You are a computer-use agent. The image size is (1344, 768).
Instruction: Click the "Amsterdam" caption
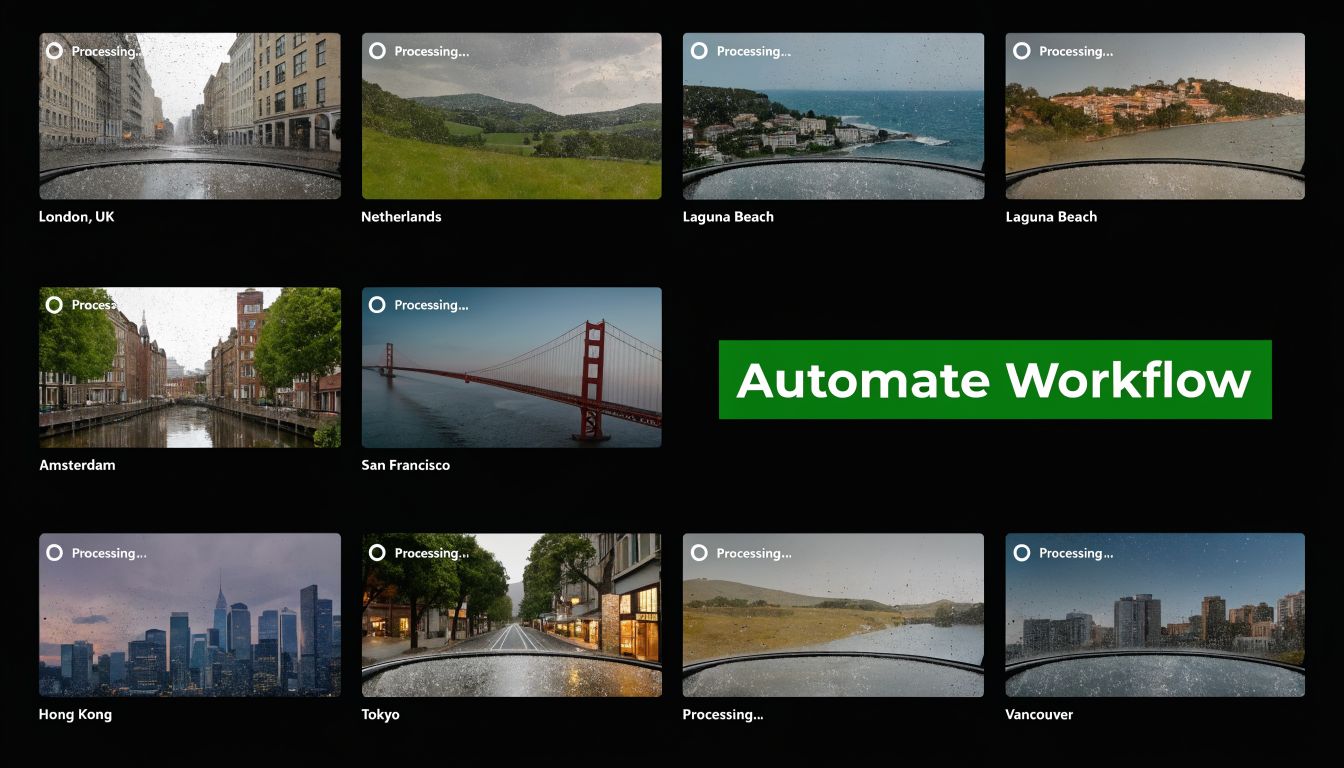77,465
